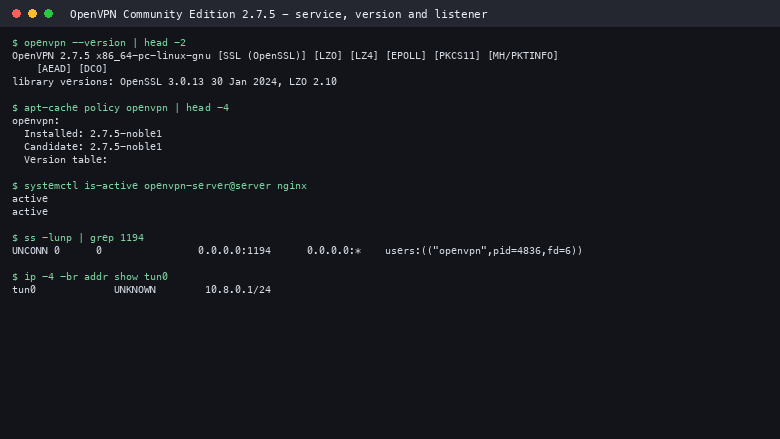Screen dimensions: 780x439
Task: Click the 'UNKNOWN' interface state
Action: pyautogui.click(x=135, y=289)
